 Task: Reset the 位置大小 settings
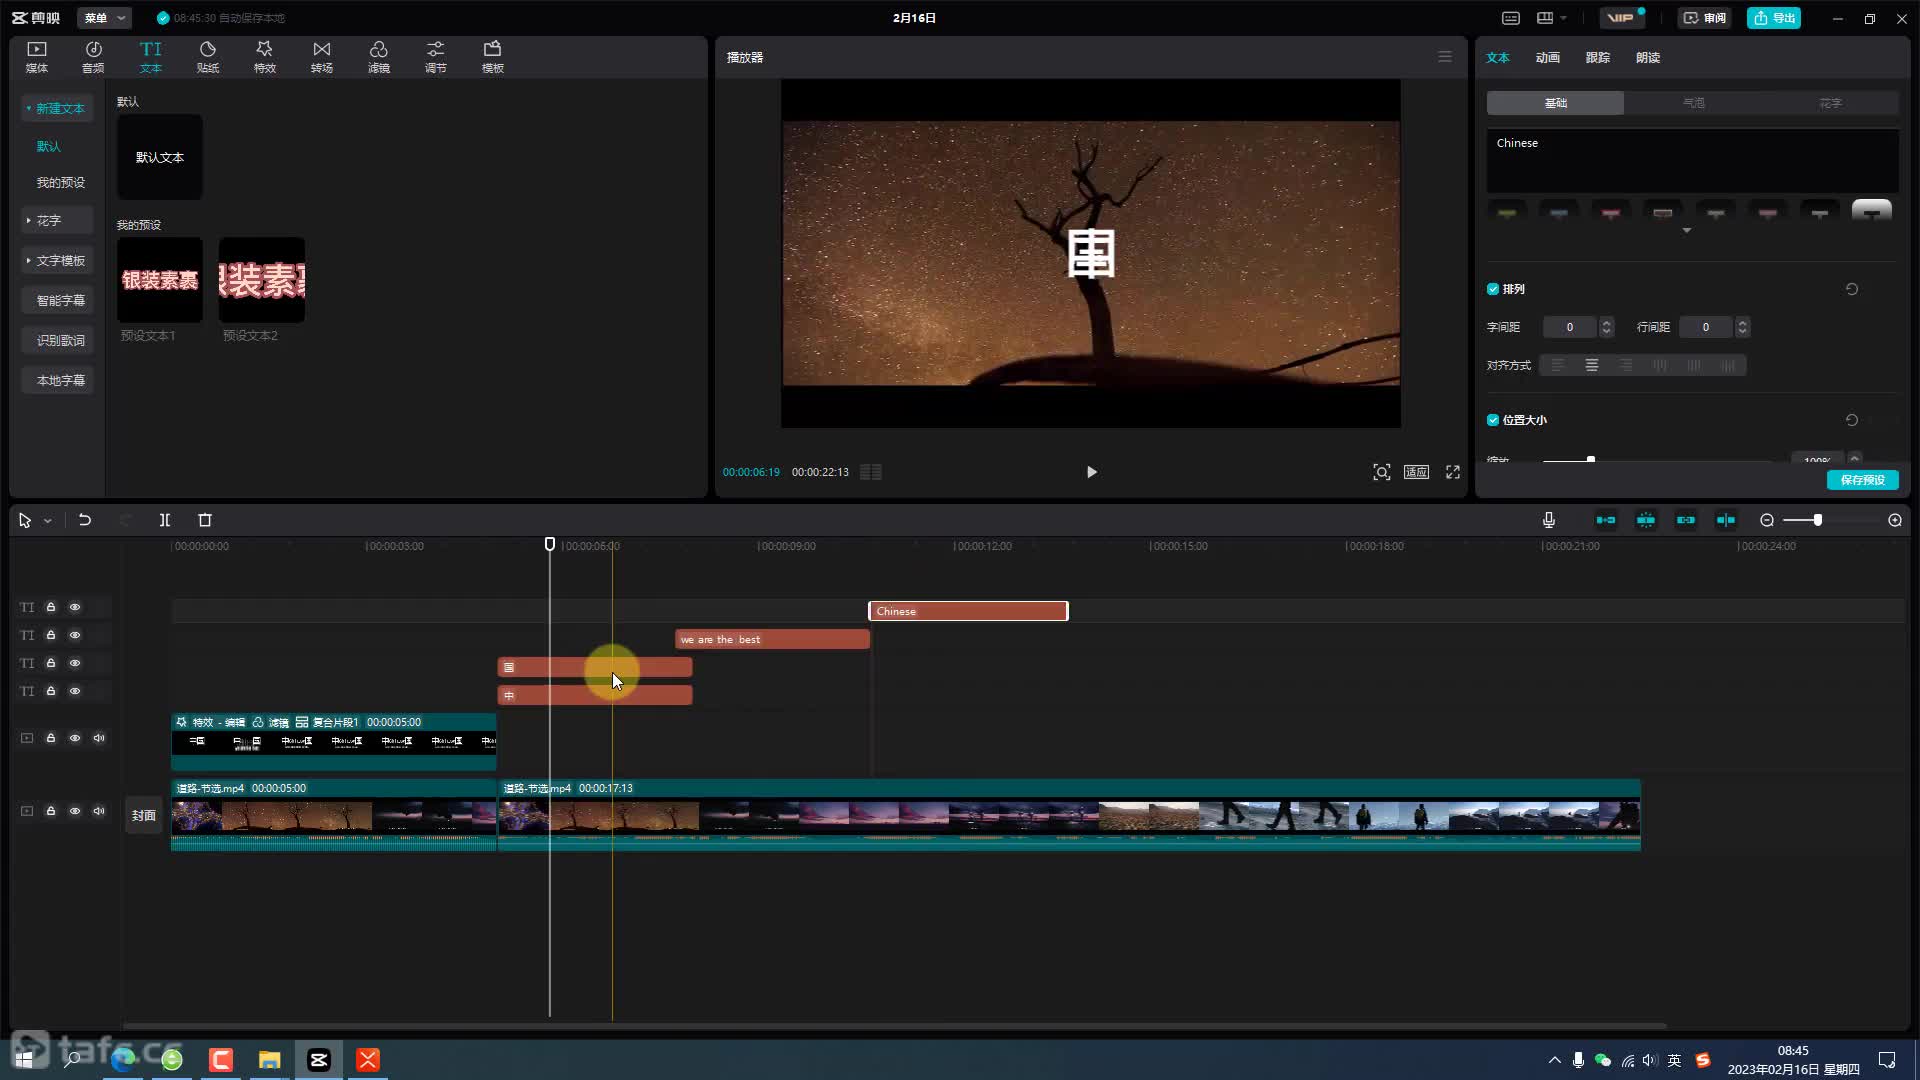click(x=1852, y=420)
